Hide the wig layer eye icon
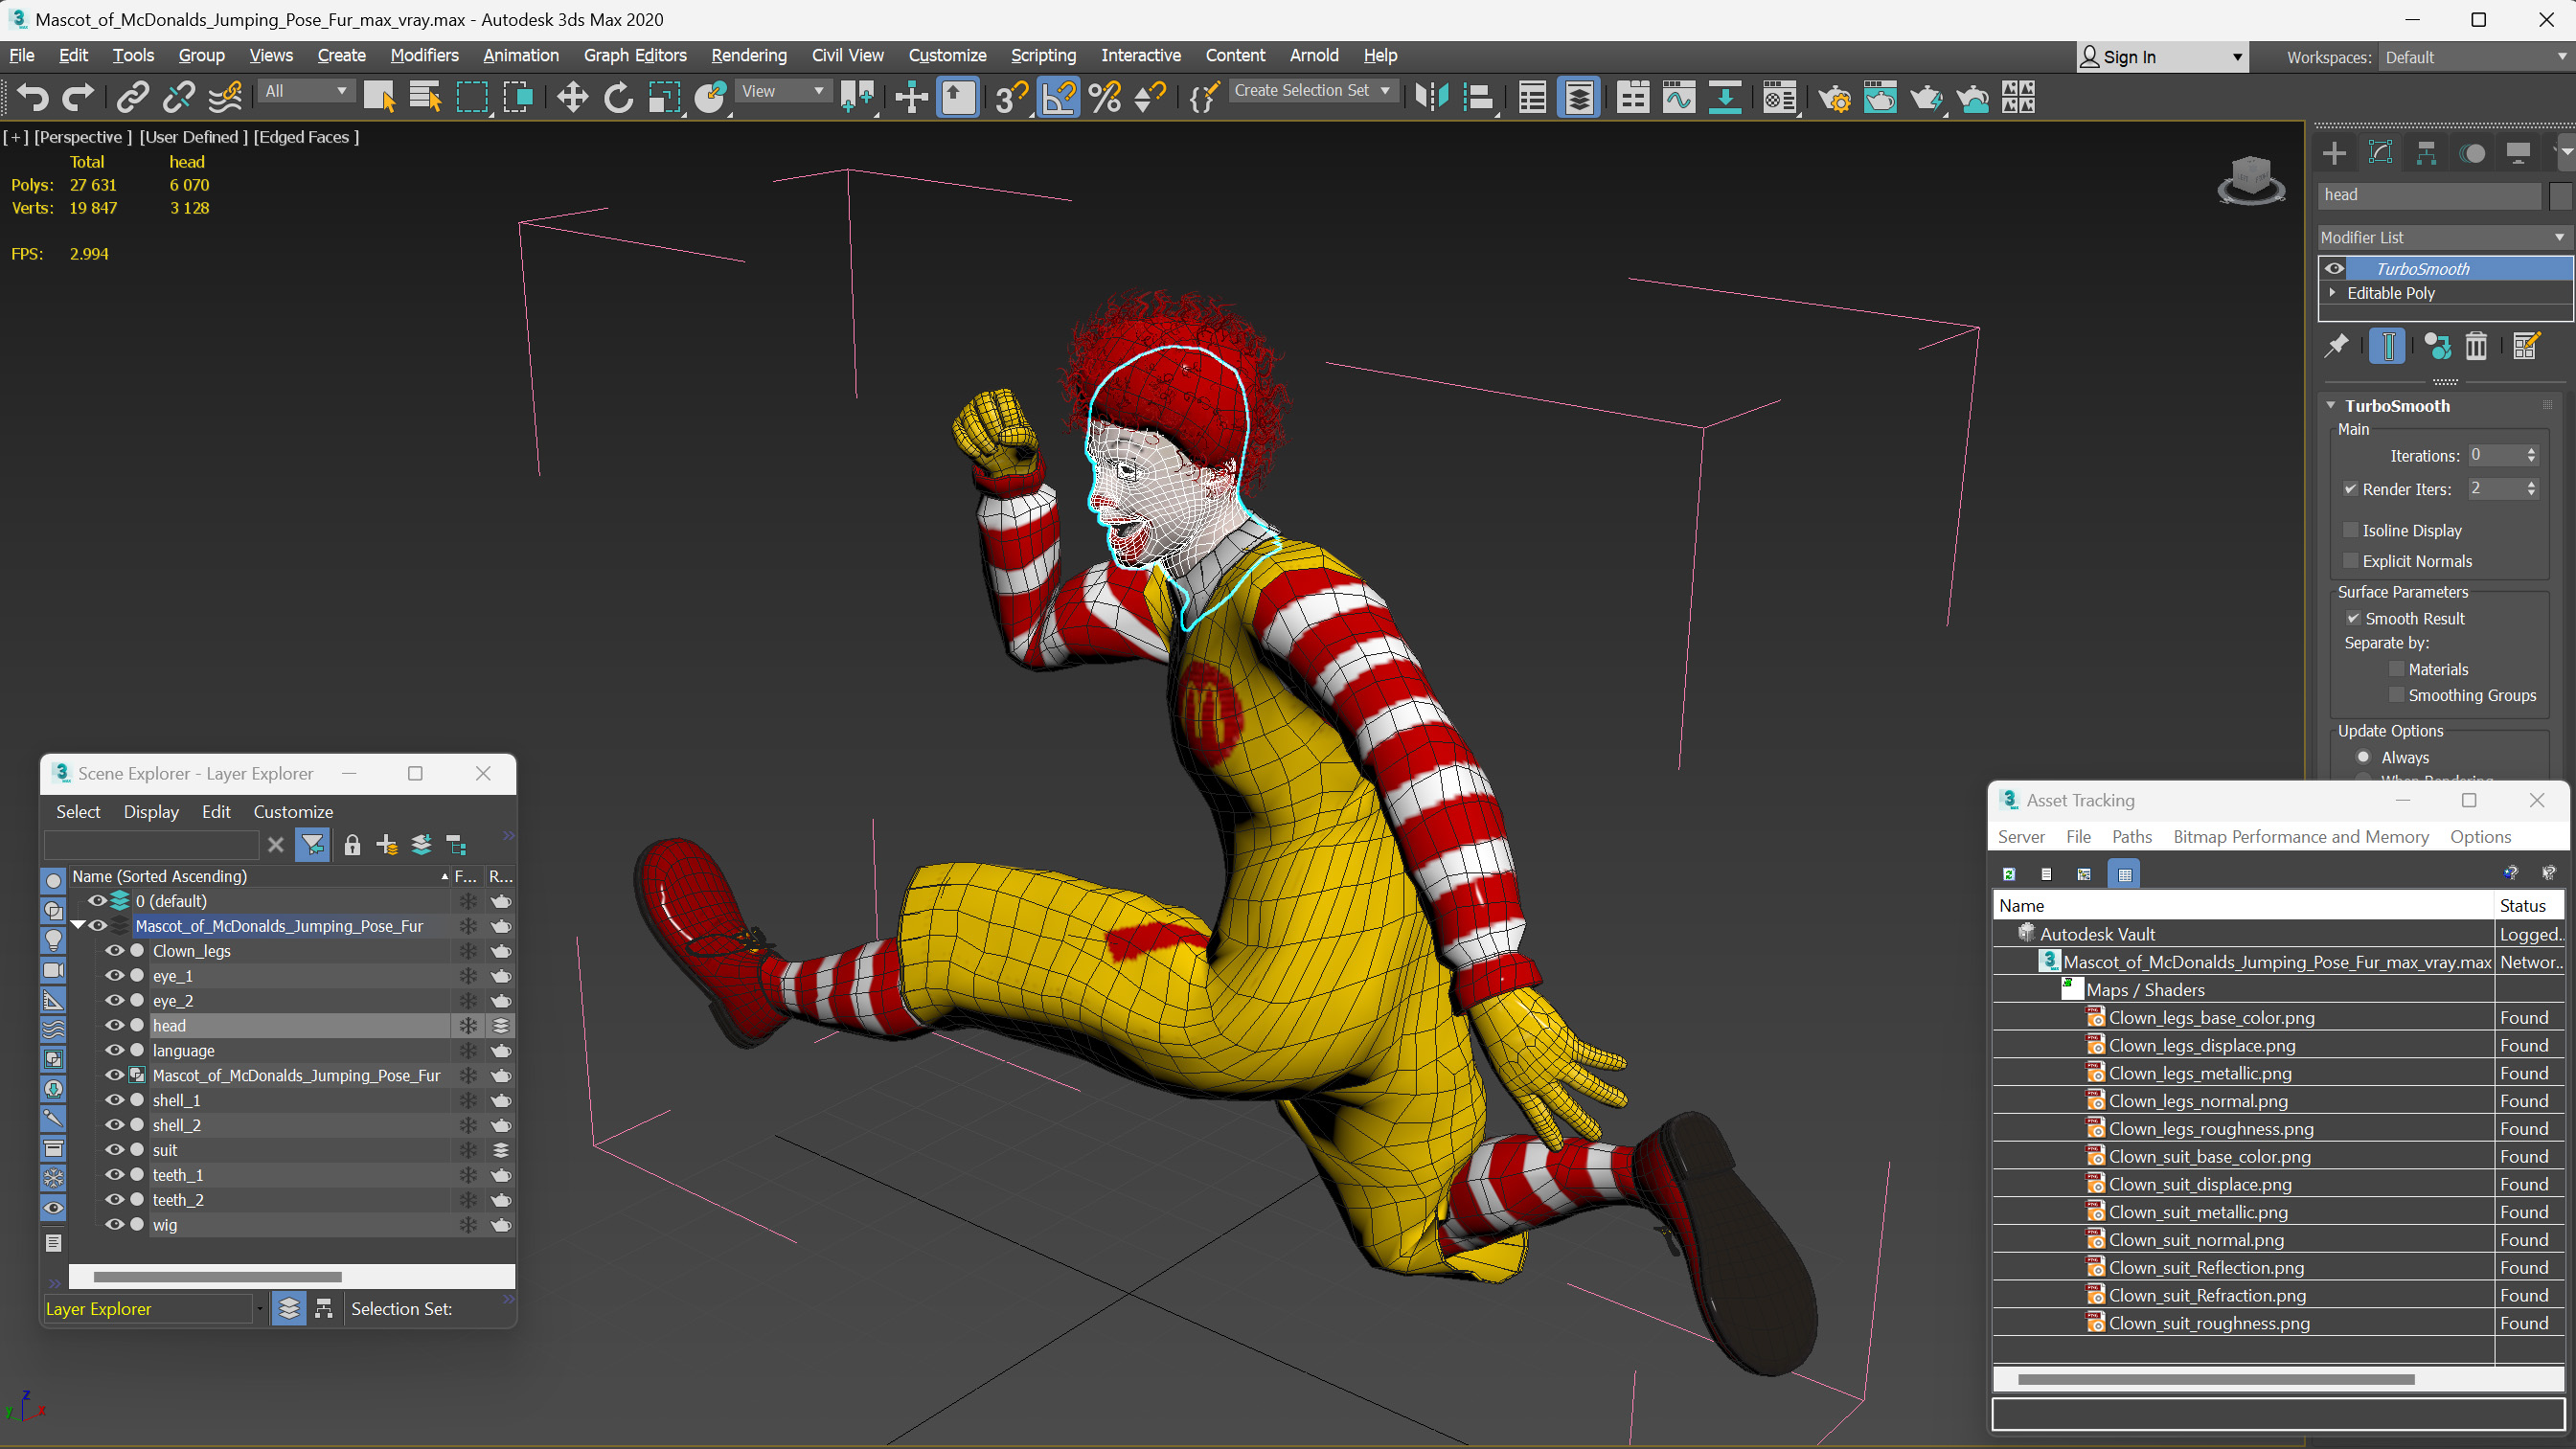Screen dimensions: 2576x1449 [x=114, y=1224]
